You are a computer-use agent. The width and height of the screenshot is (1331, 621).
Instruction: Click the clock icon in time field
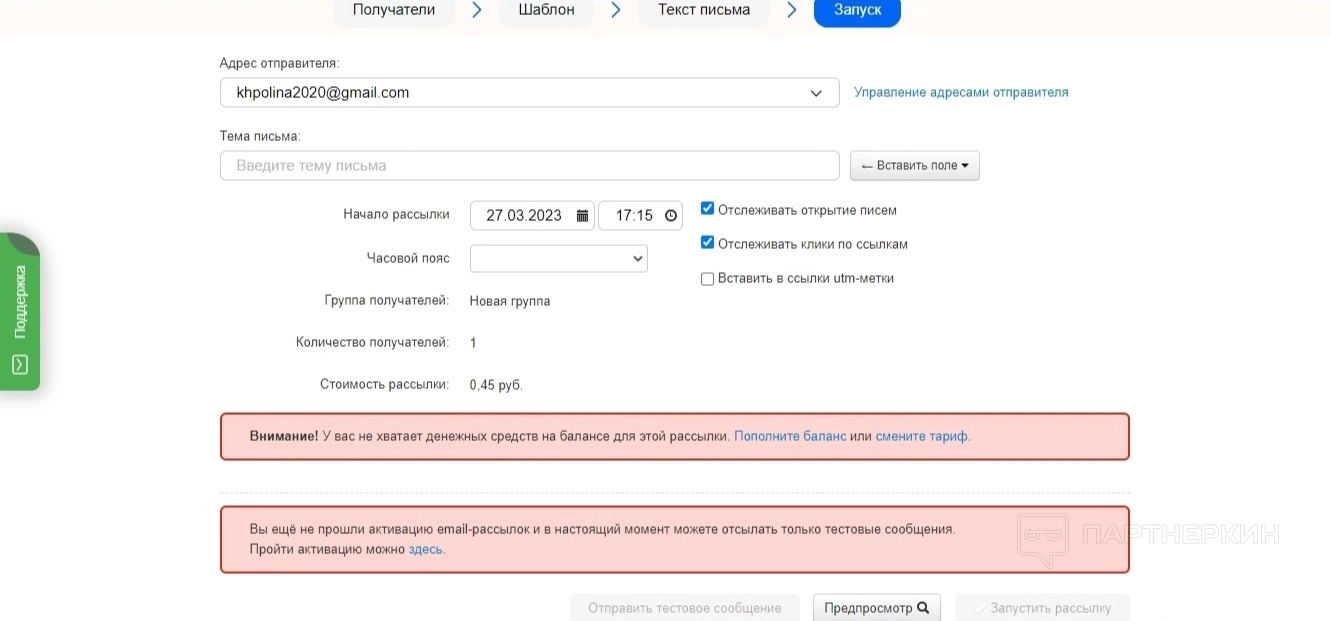click(670, 215)
